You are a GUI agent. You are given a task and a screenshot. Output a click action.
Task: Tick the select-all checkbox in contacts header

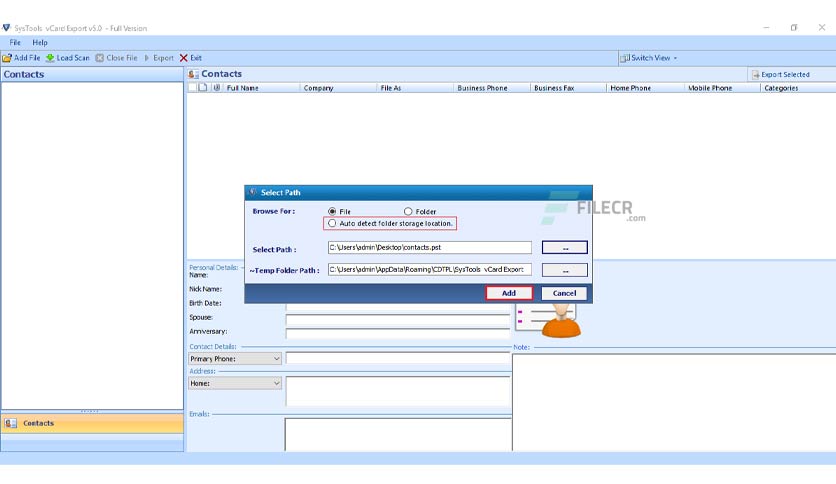[192, 87]
